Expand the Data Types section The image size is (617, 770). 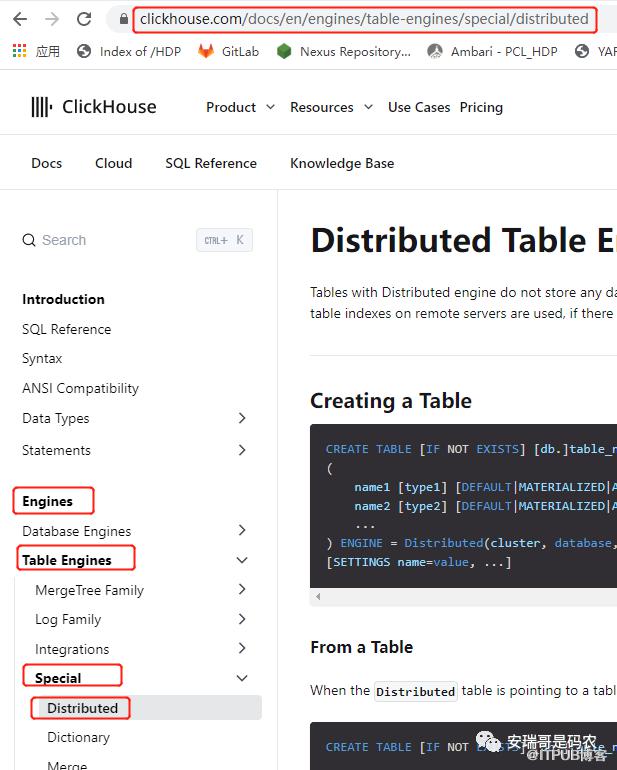[x=241, y=418]
